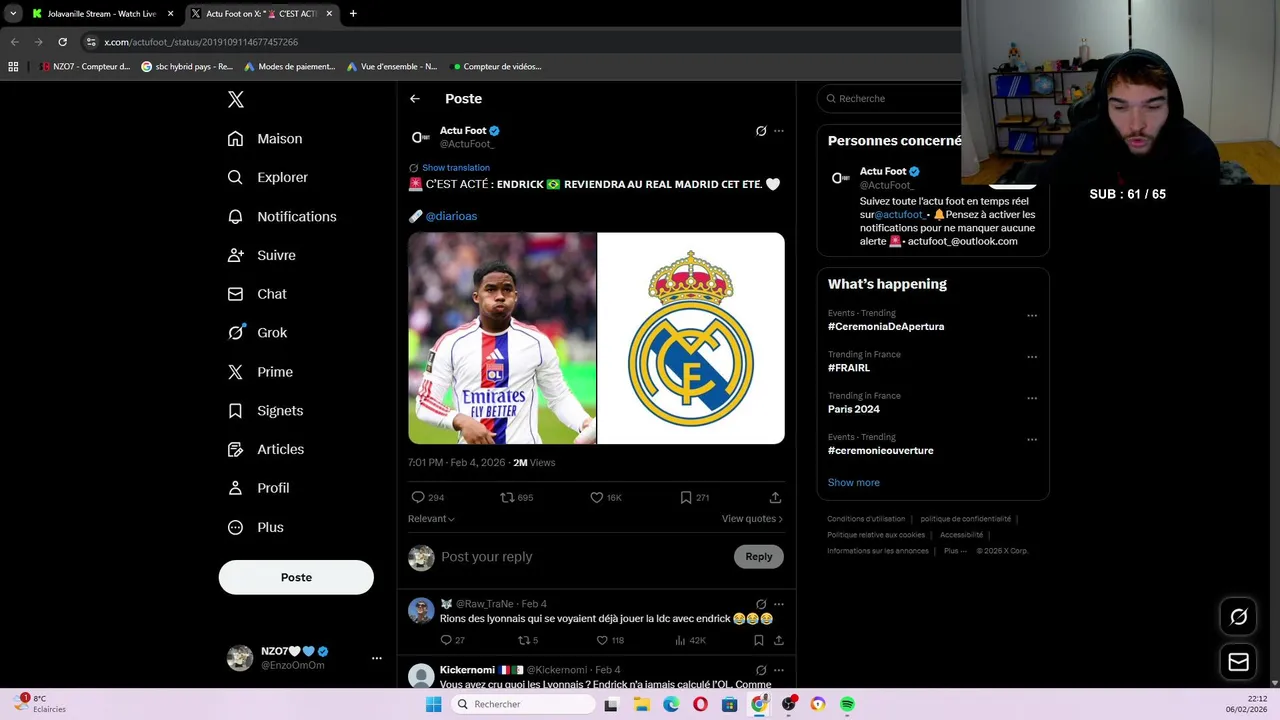1280x720 pixels.
Task: Open options for #CeremoniaDeApertura trend
Action: click(x=1032, y=316)
